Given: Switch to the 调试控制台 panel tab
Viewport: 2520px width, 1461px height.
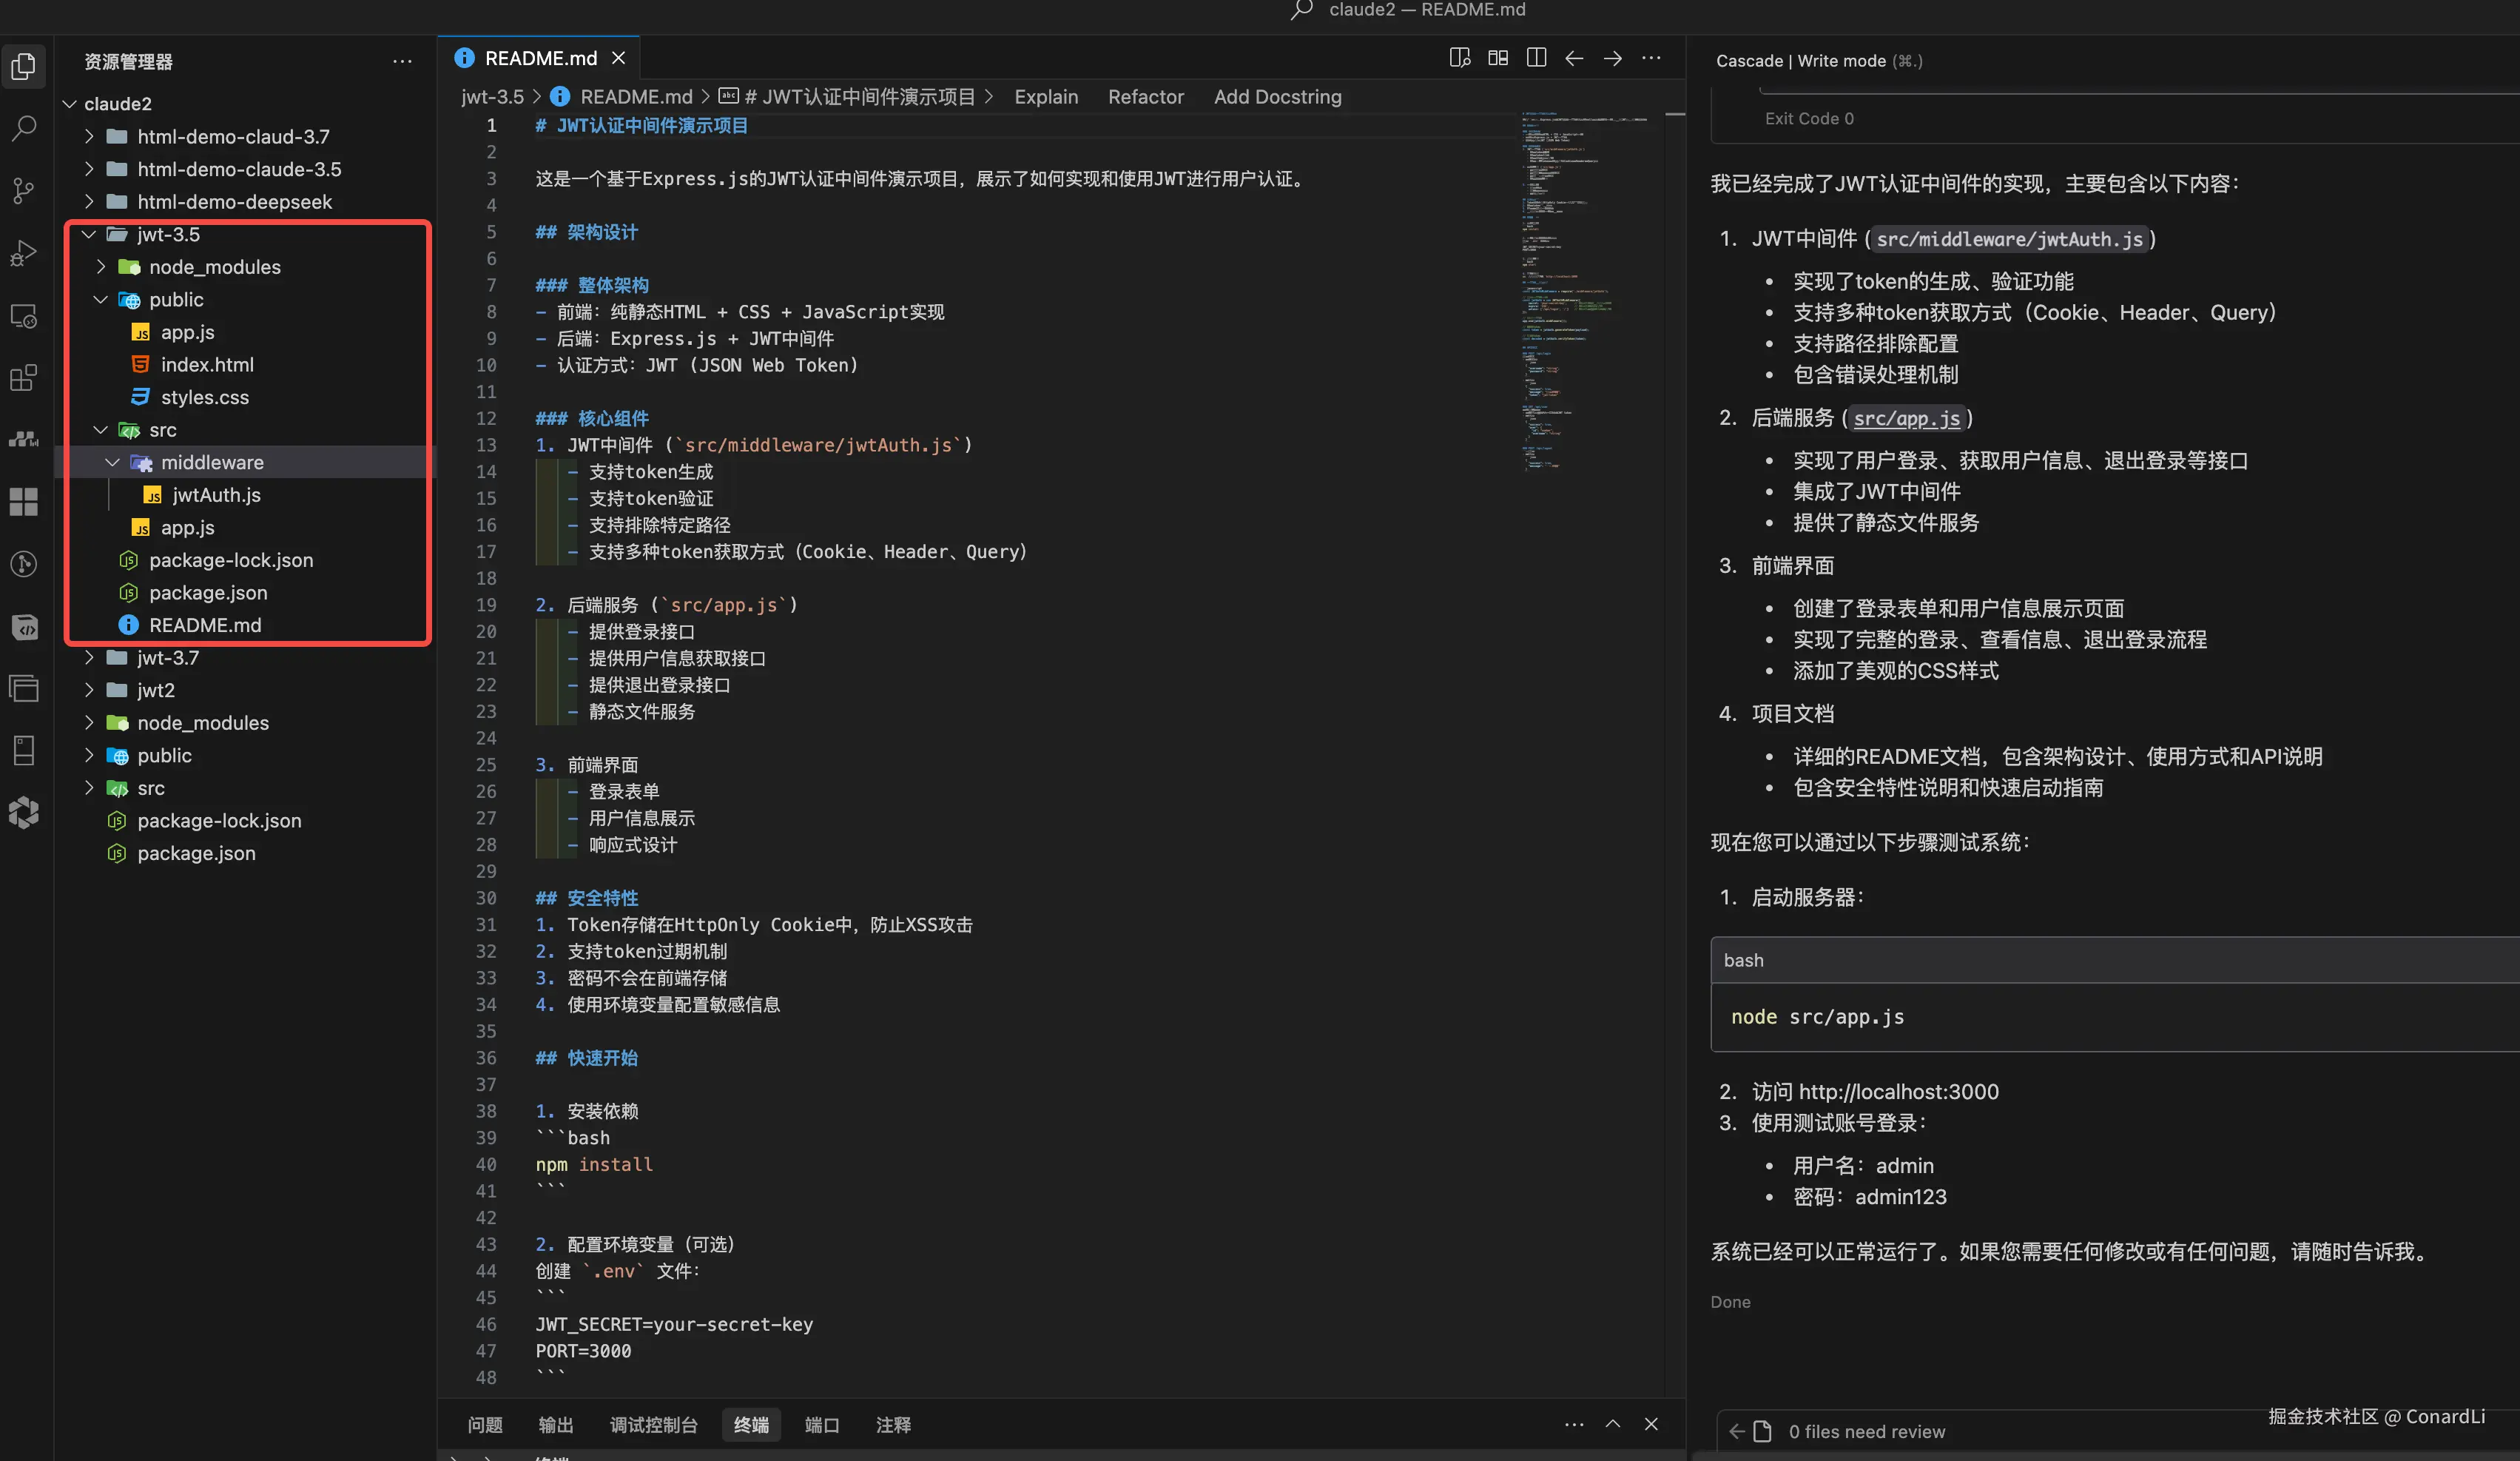Looking at the screenshot, I should point(653,1425).
